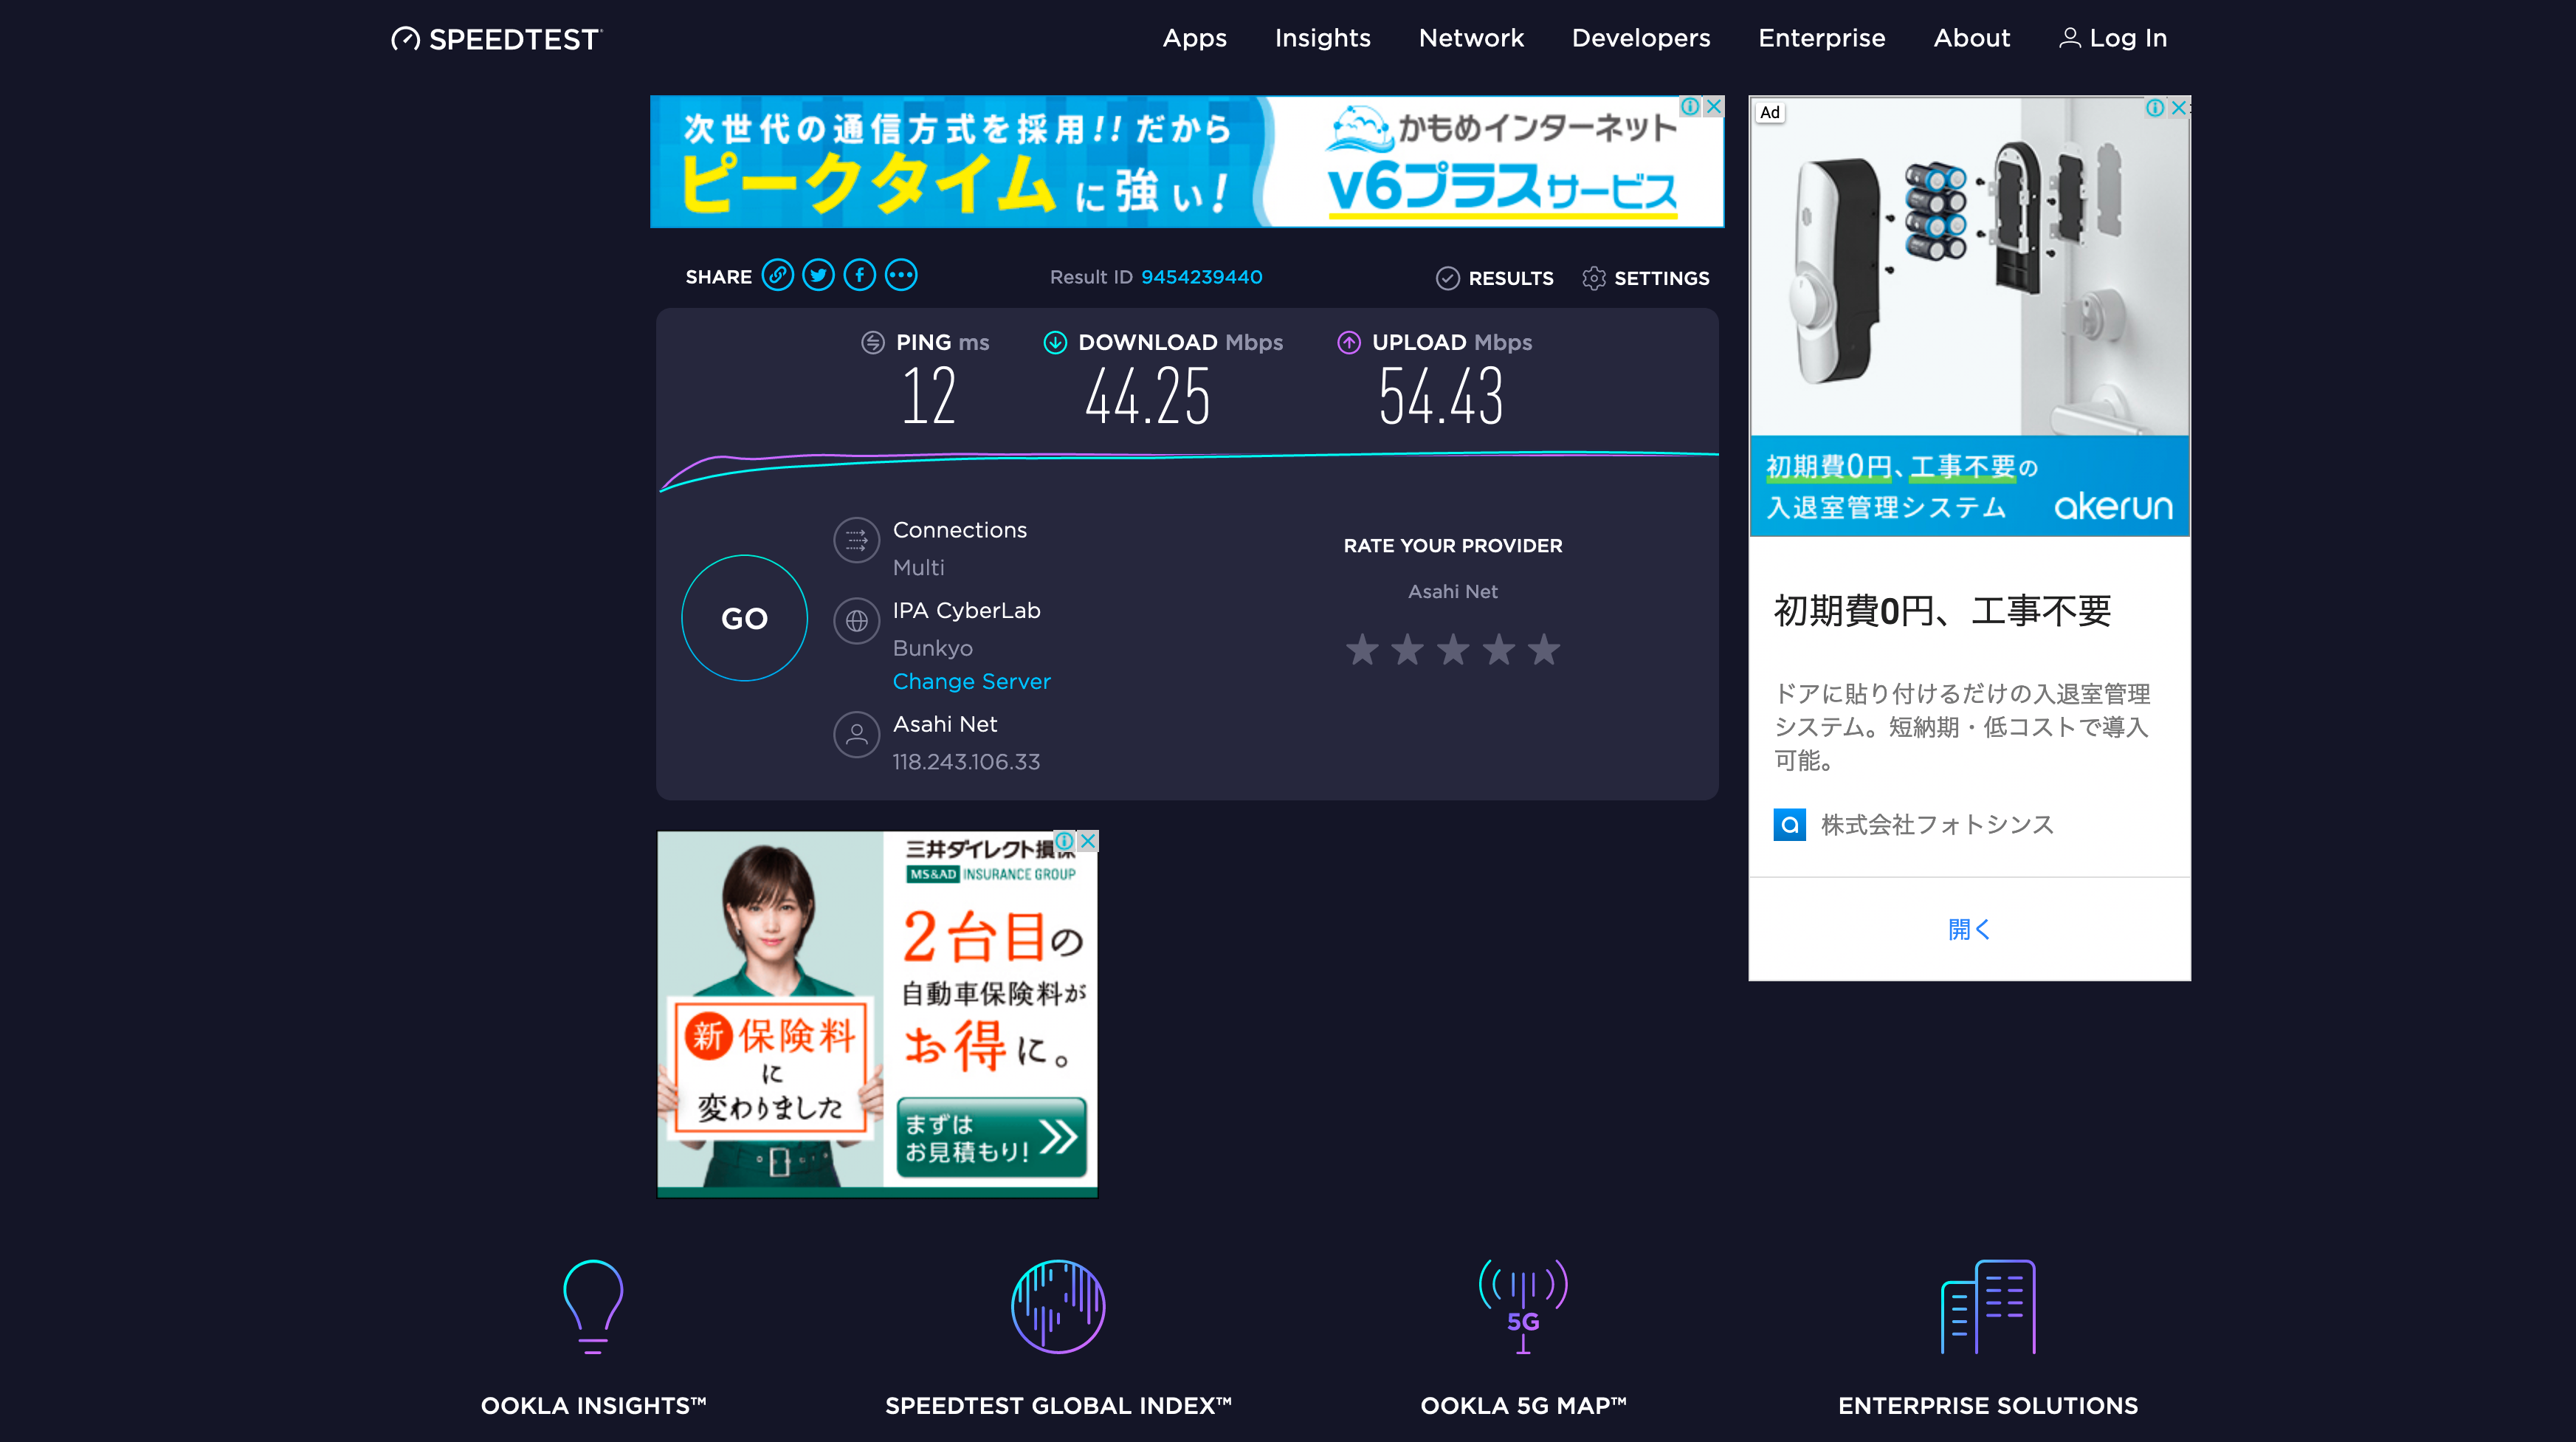
Task: Share result on Facebook
Action: (x=859, y=275)
